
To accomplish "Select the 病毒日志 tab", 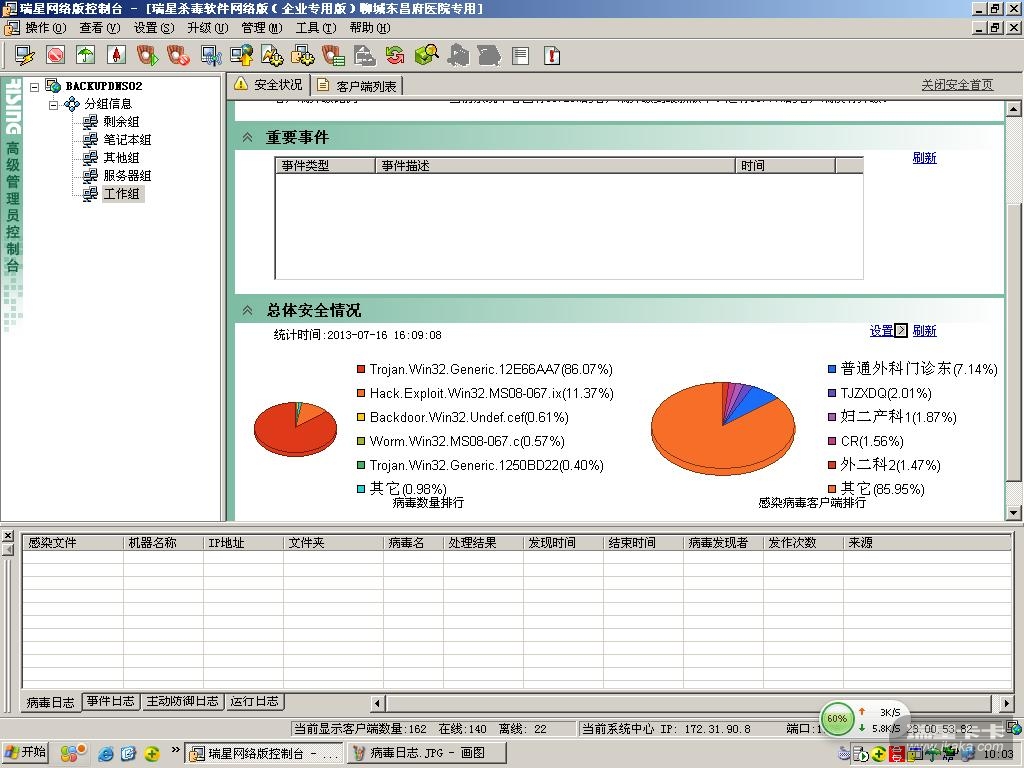I will point(50,703).
